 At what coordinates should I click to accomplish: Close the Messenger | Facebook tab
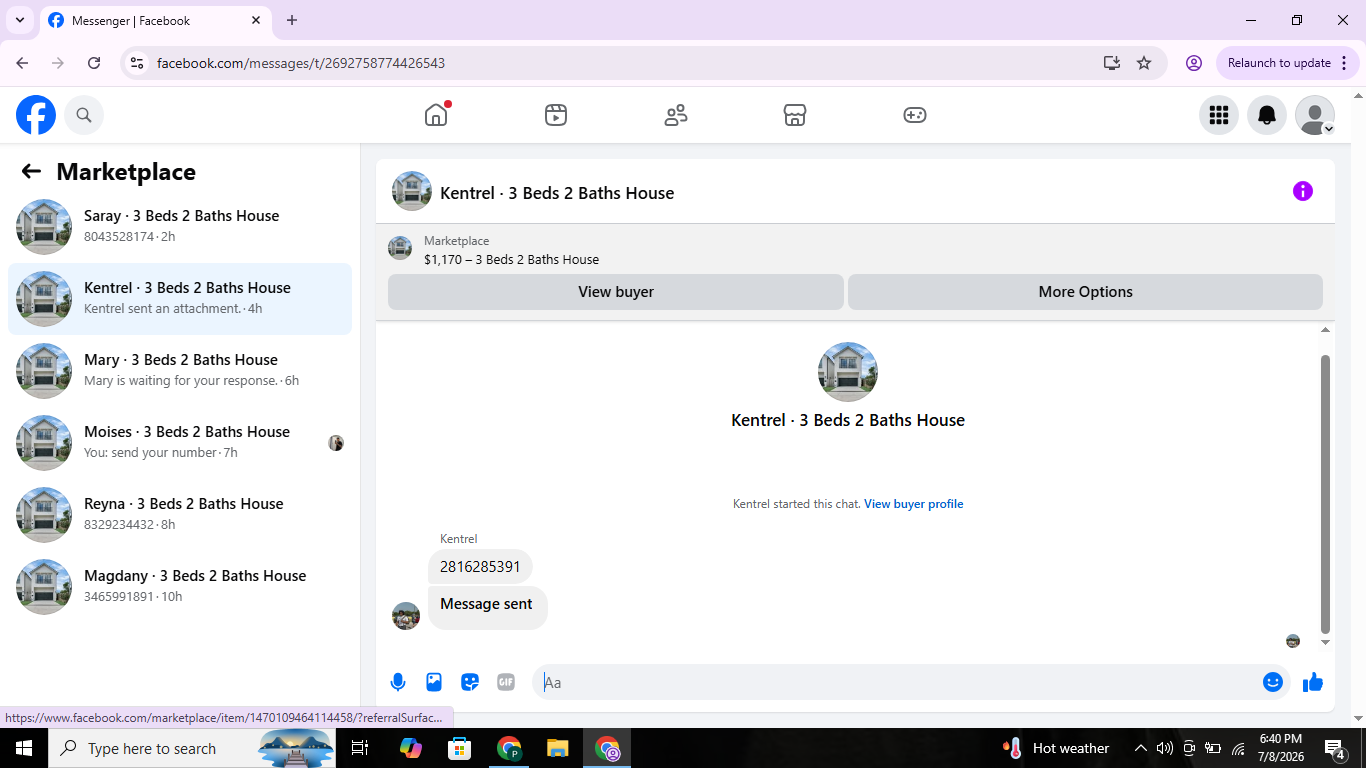(x=256, y=20)
